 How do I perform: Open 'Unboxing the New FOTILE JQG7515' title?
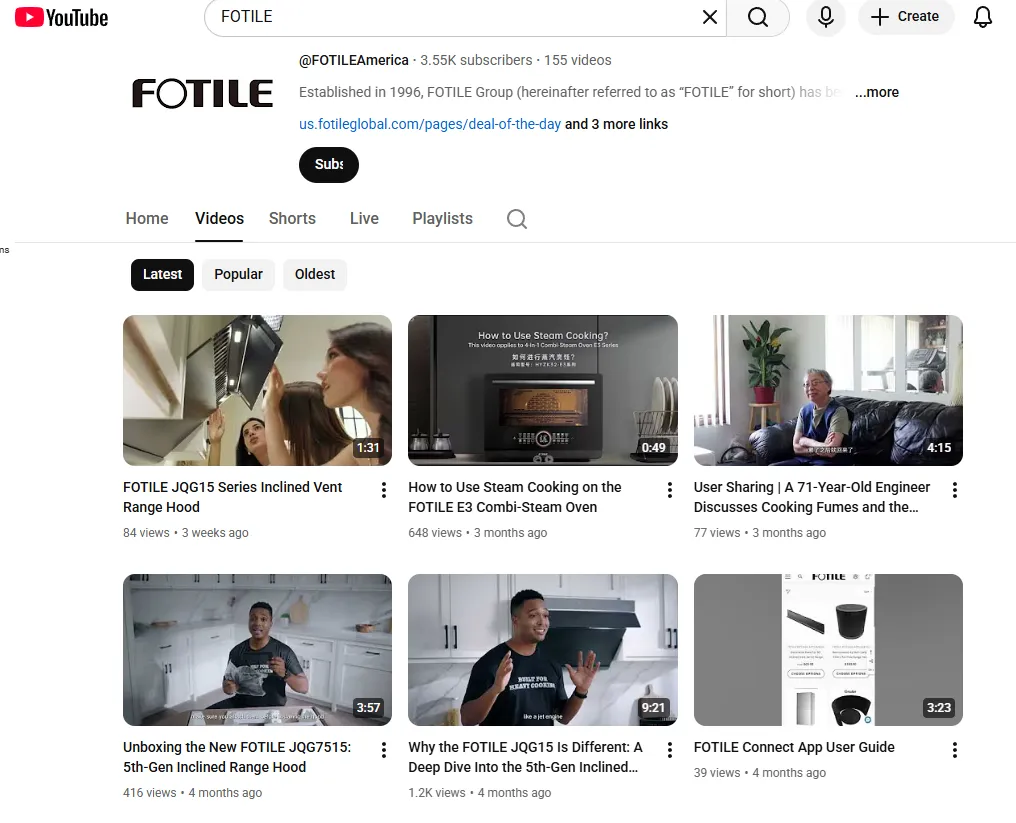click(x=237, y=757)
